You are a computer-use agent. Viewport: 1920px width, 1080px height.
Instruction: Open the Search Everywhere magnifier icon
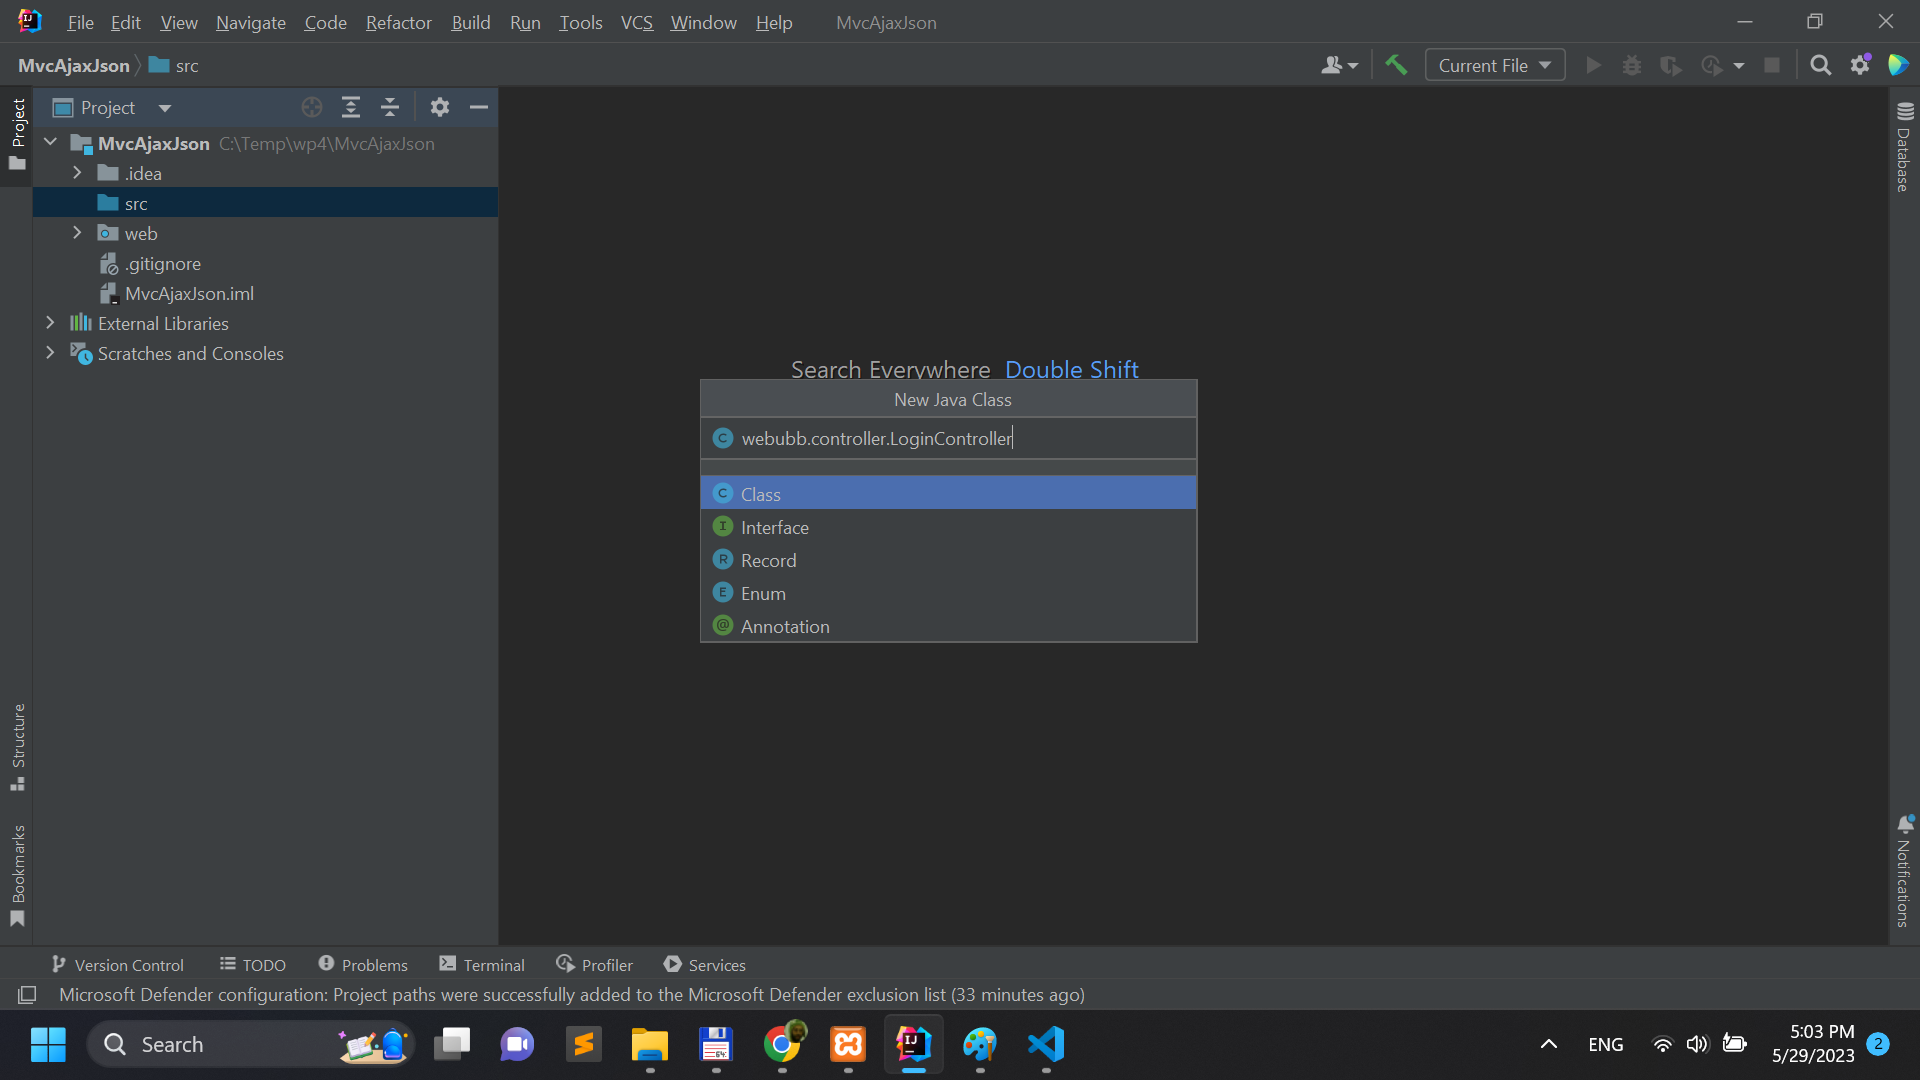(1821, 65)
